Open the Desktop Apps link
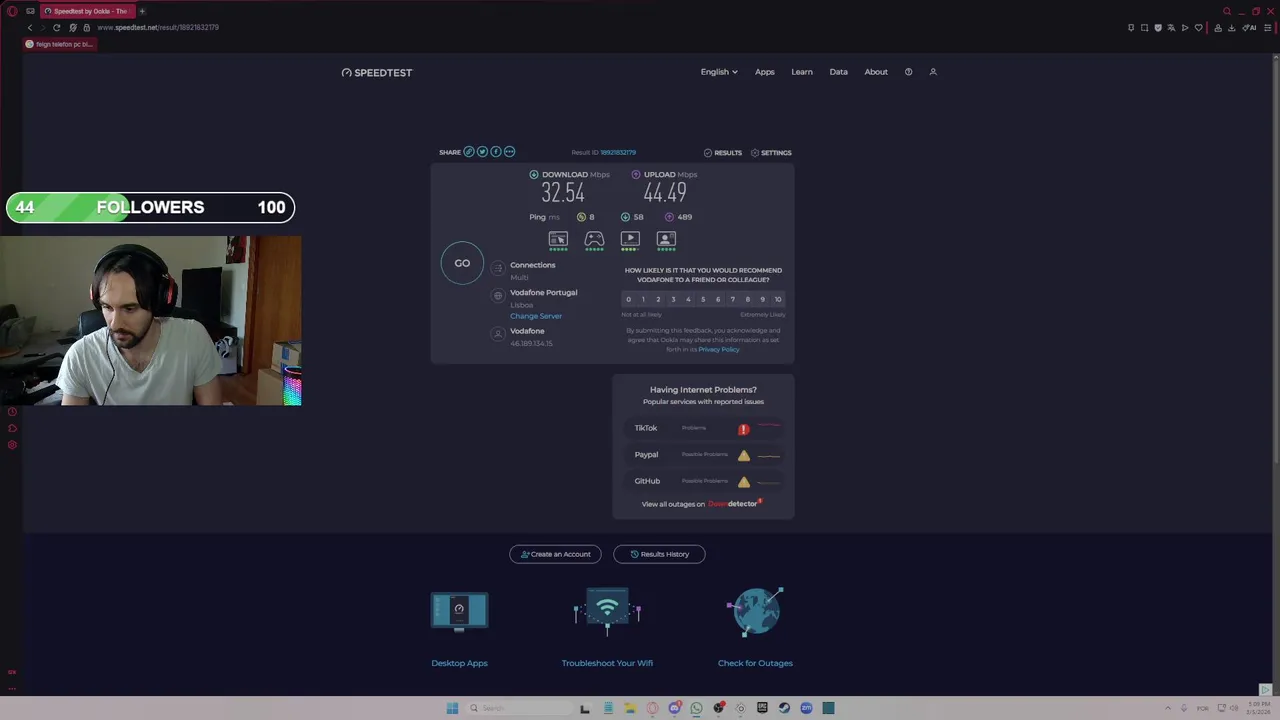This screenshot has width=1280, height=720. 459,663
